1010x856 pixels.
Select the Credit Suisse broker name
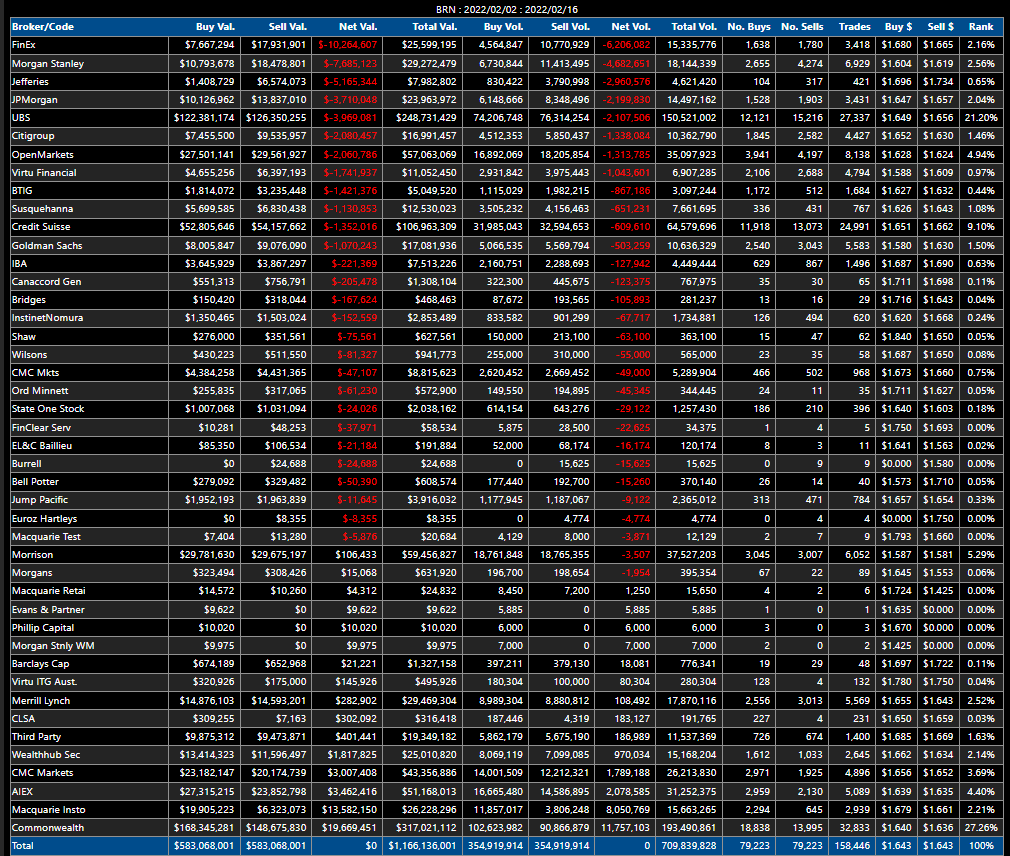41,227
